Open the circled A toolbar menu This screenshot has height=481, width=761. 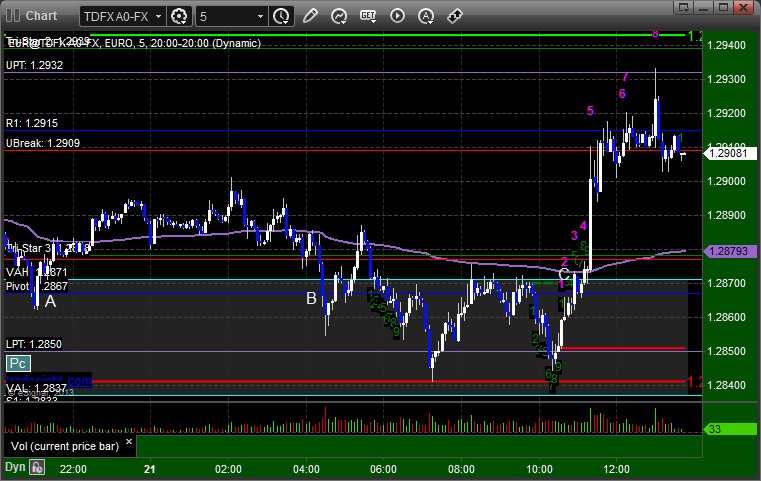[x=426, y=16]
